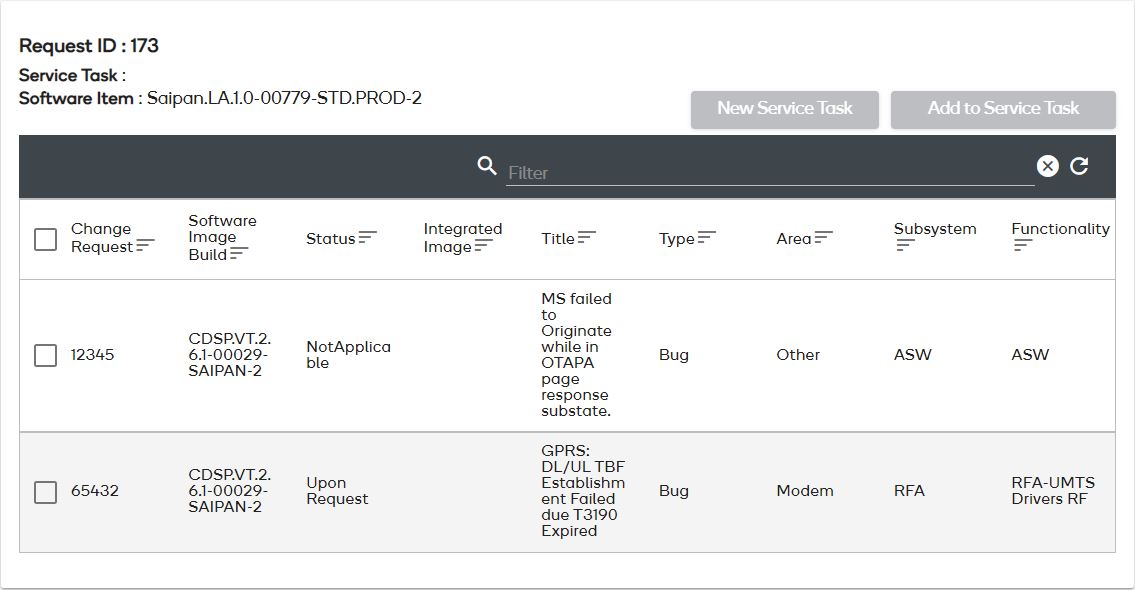1135x590 pixels.
Task: Click into the Filter text field
Action: click(x=770, y=172)
